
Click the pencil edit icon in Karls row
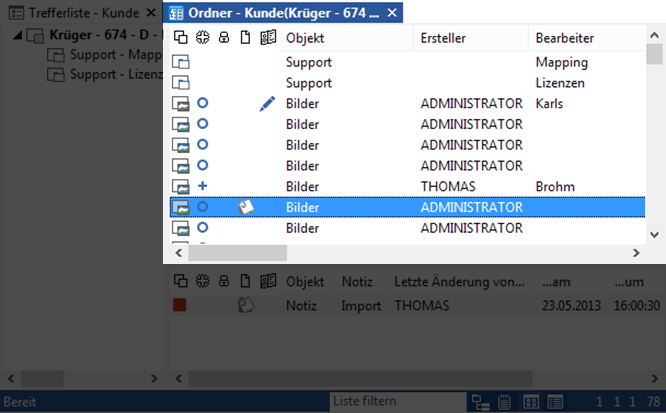coord(266,103)
